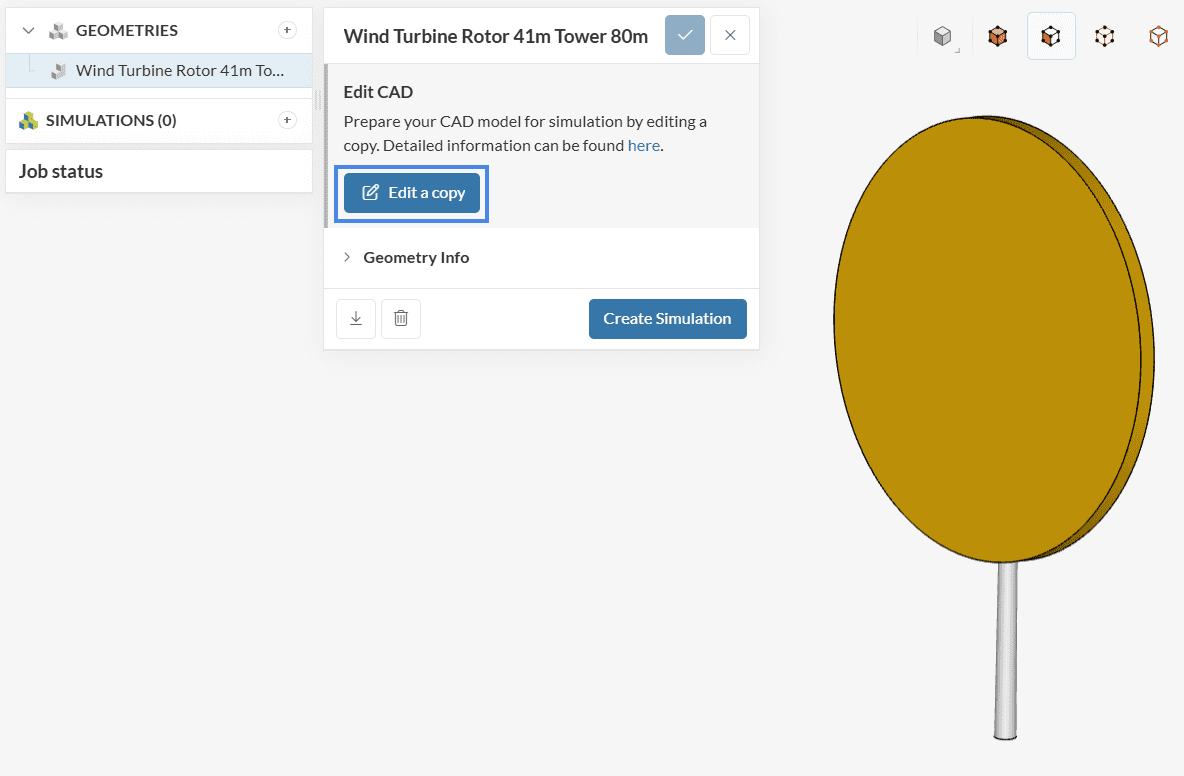Click the download geometry icon
This screenshot has width=1184, height=776.
[x=356, y=319]
